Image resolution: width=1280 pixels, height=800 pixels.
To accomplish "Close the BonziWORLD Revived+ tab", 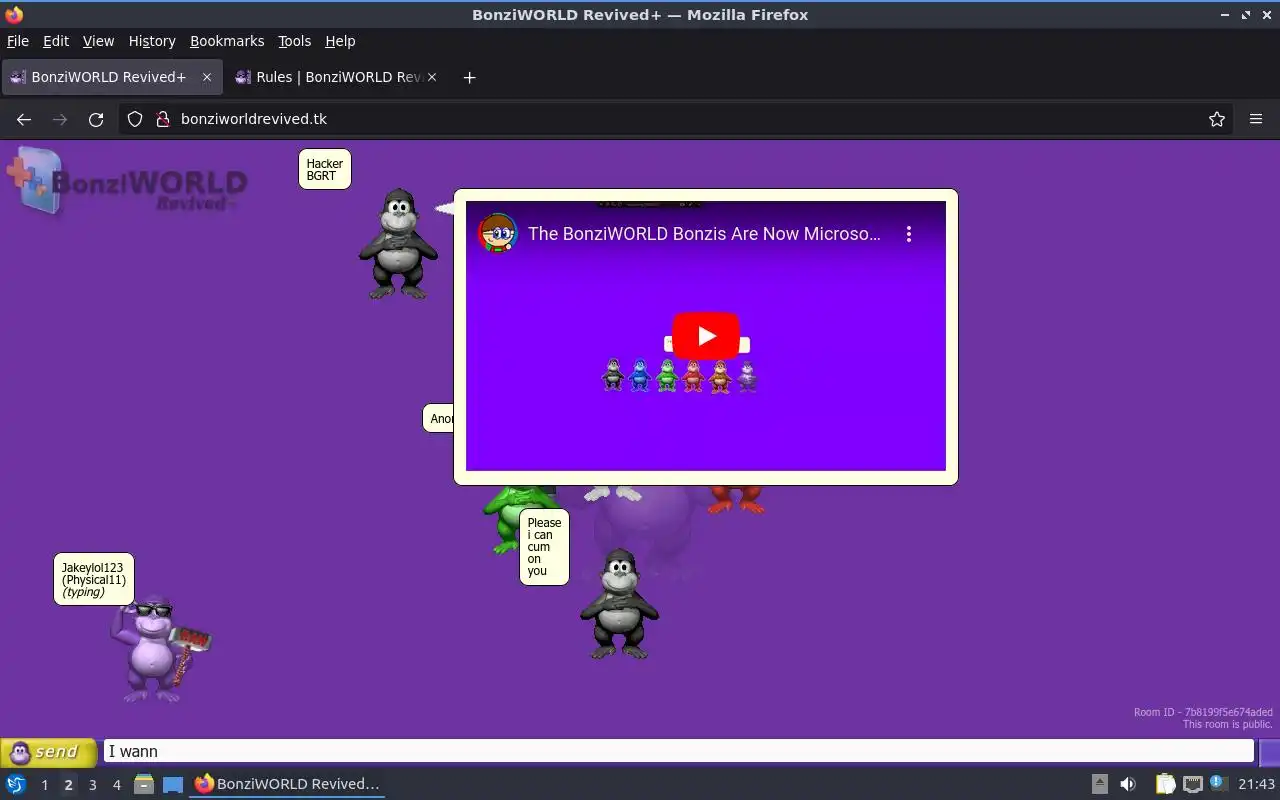I will [207, 77].
